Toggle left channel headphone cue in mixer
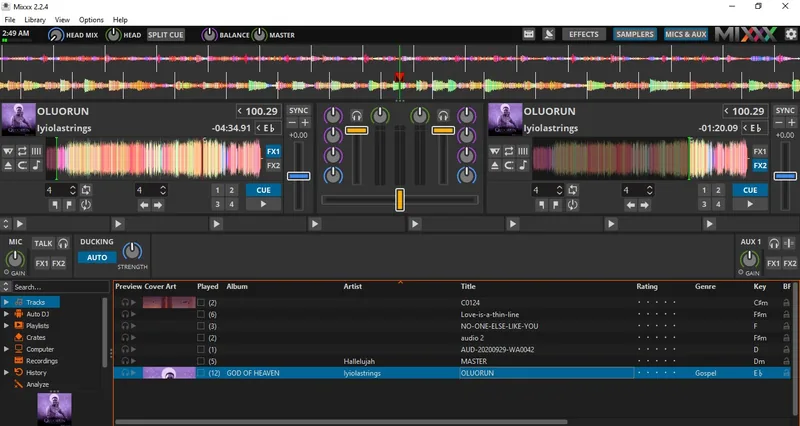800x426 pixels. (x=356, y=116)
